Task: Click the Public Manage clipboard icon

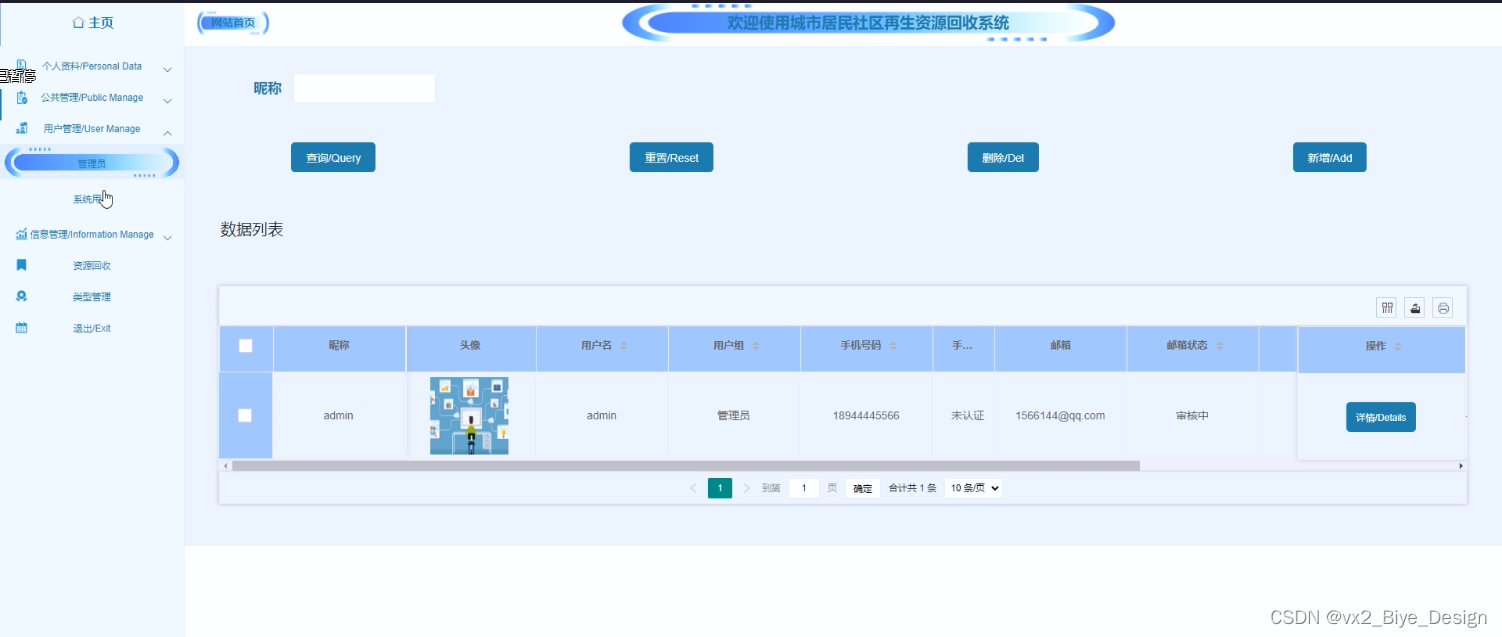Action: click(22, 98)
